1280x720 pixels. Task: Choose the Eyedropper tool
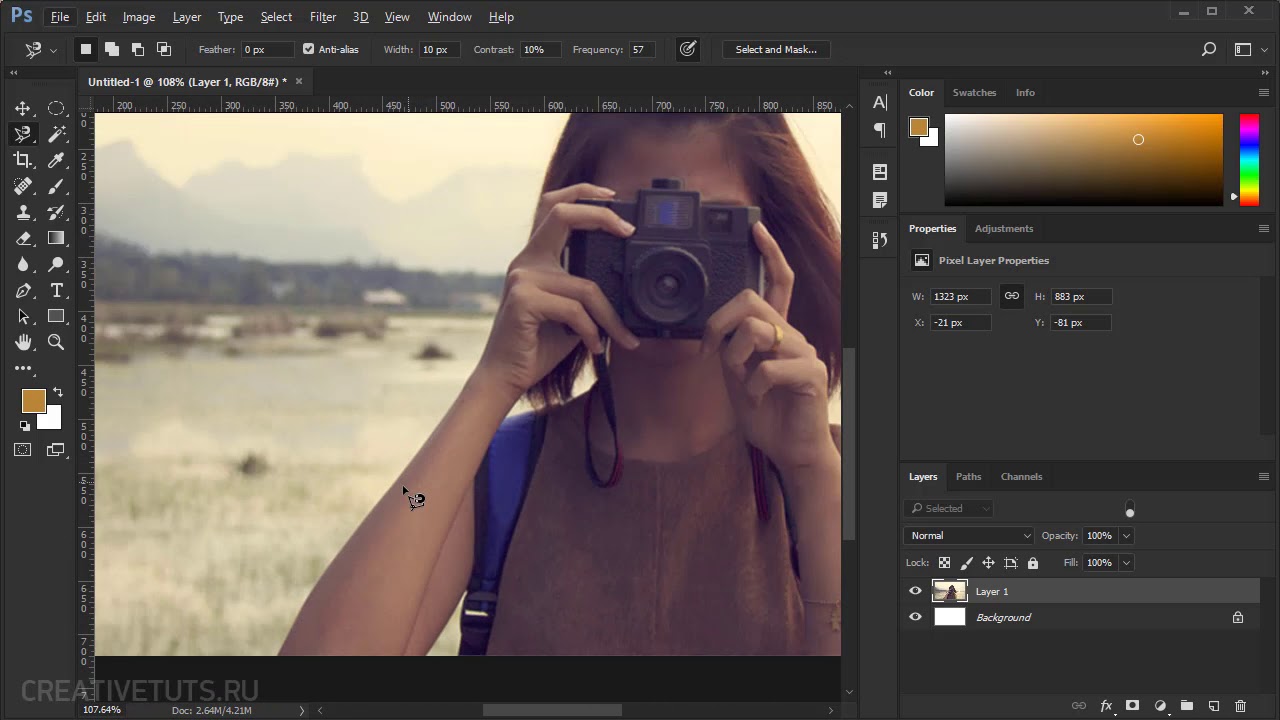(56, 160)
